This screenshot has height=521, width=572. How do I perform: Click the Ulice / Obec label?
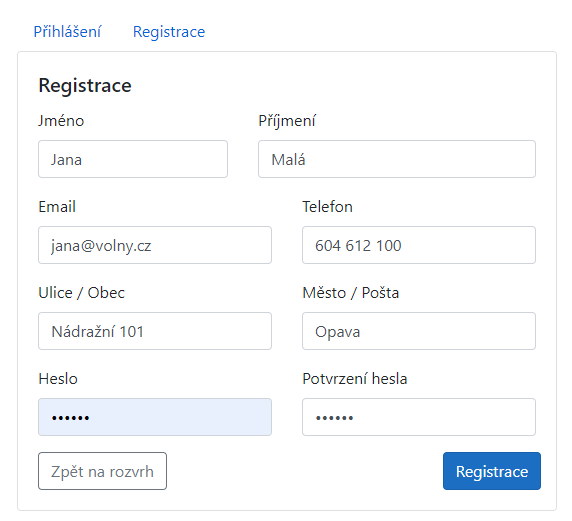pos(82,293)
